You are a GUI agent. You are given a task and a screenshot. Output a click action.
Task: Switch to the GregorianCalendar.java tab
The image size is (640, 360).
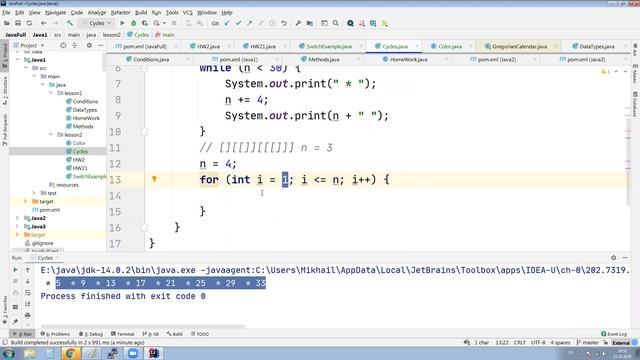[x=519, y=46]
